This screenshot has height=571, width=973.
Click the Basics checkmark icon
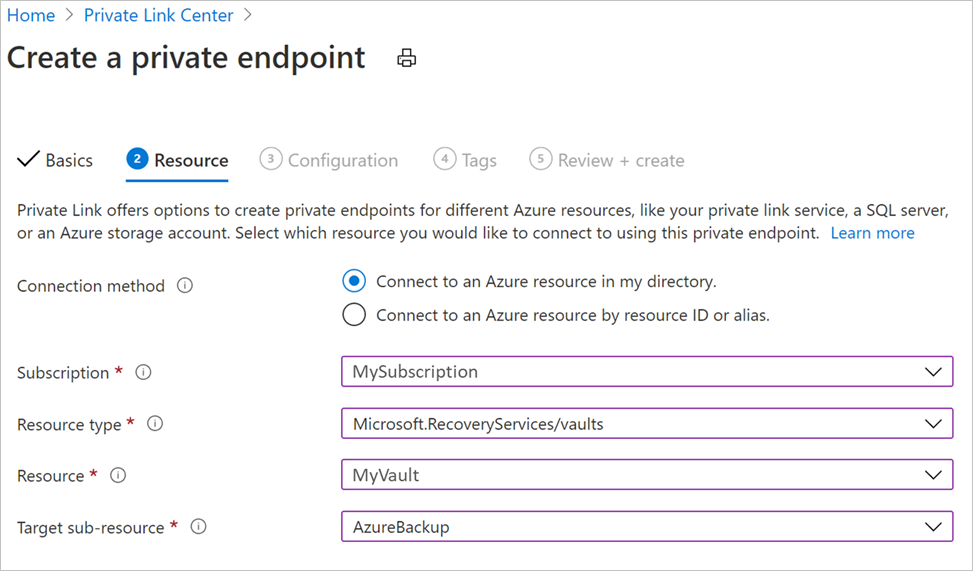coord(29,160)
